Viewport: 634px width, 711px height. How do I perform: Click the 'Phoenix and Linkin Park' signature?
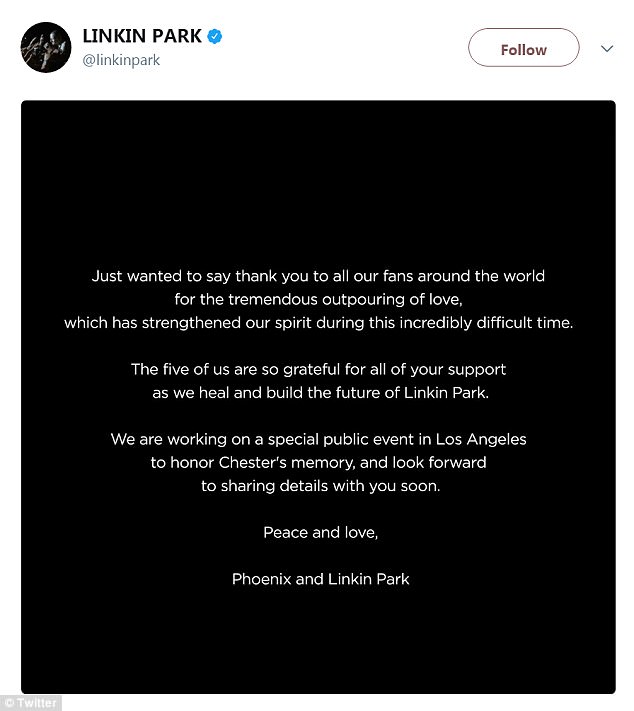[321, 579]
